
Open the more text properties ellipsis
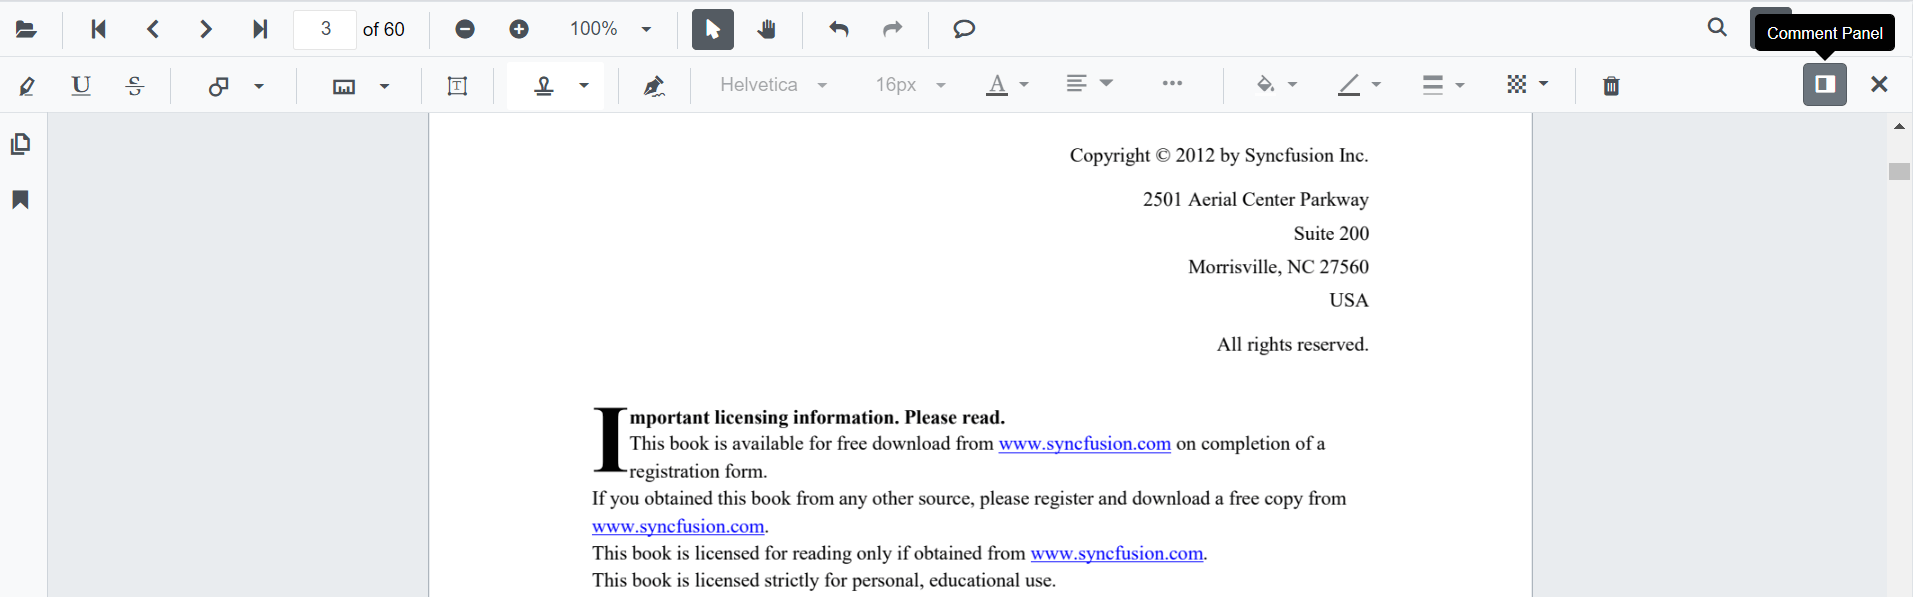[x=1173, y=84]
